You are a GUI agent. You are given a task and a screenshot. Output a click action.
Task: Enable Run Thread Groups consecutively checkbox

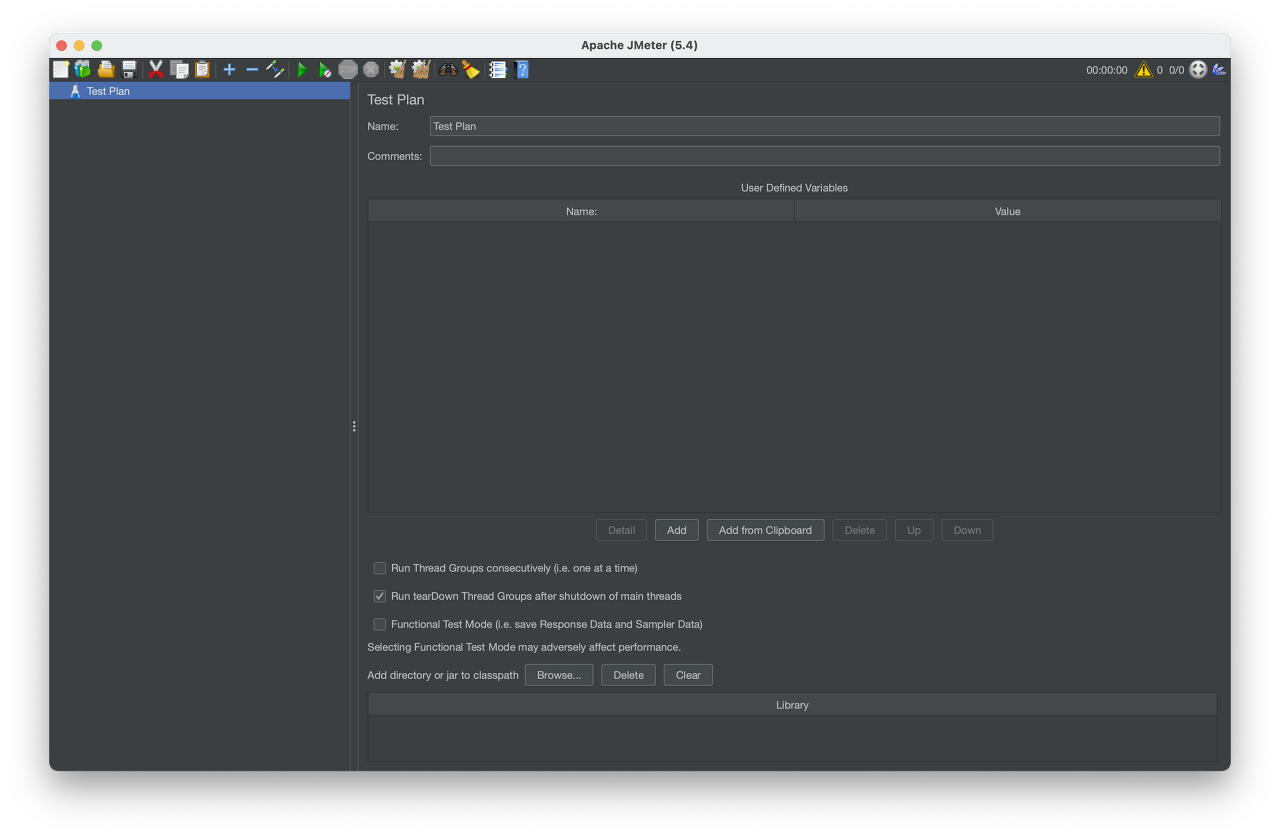[x=380, y=568]
